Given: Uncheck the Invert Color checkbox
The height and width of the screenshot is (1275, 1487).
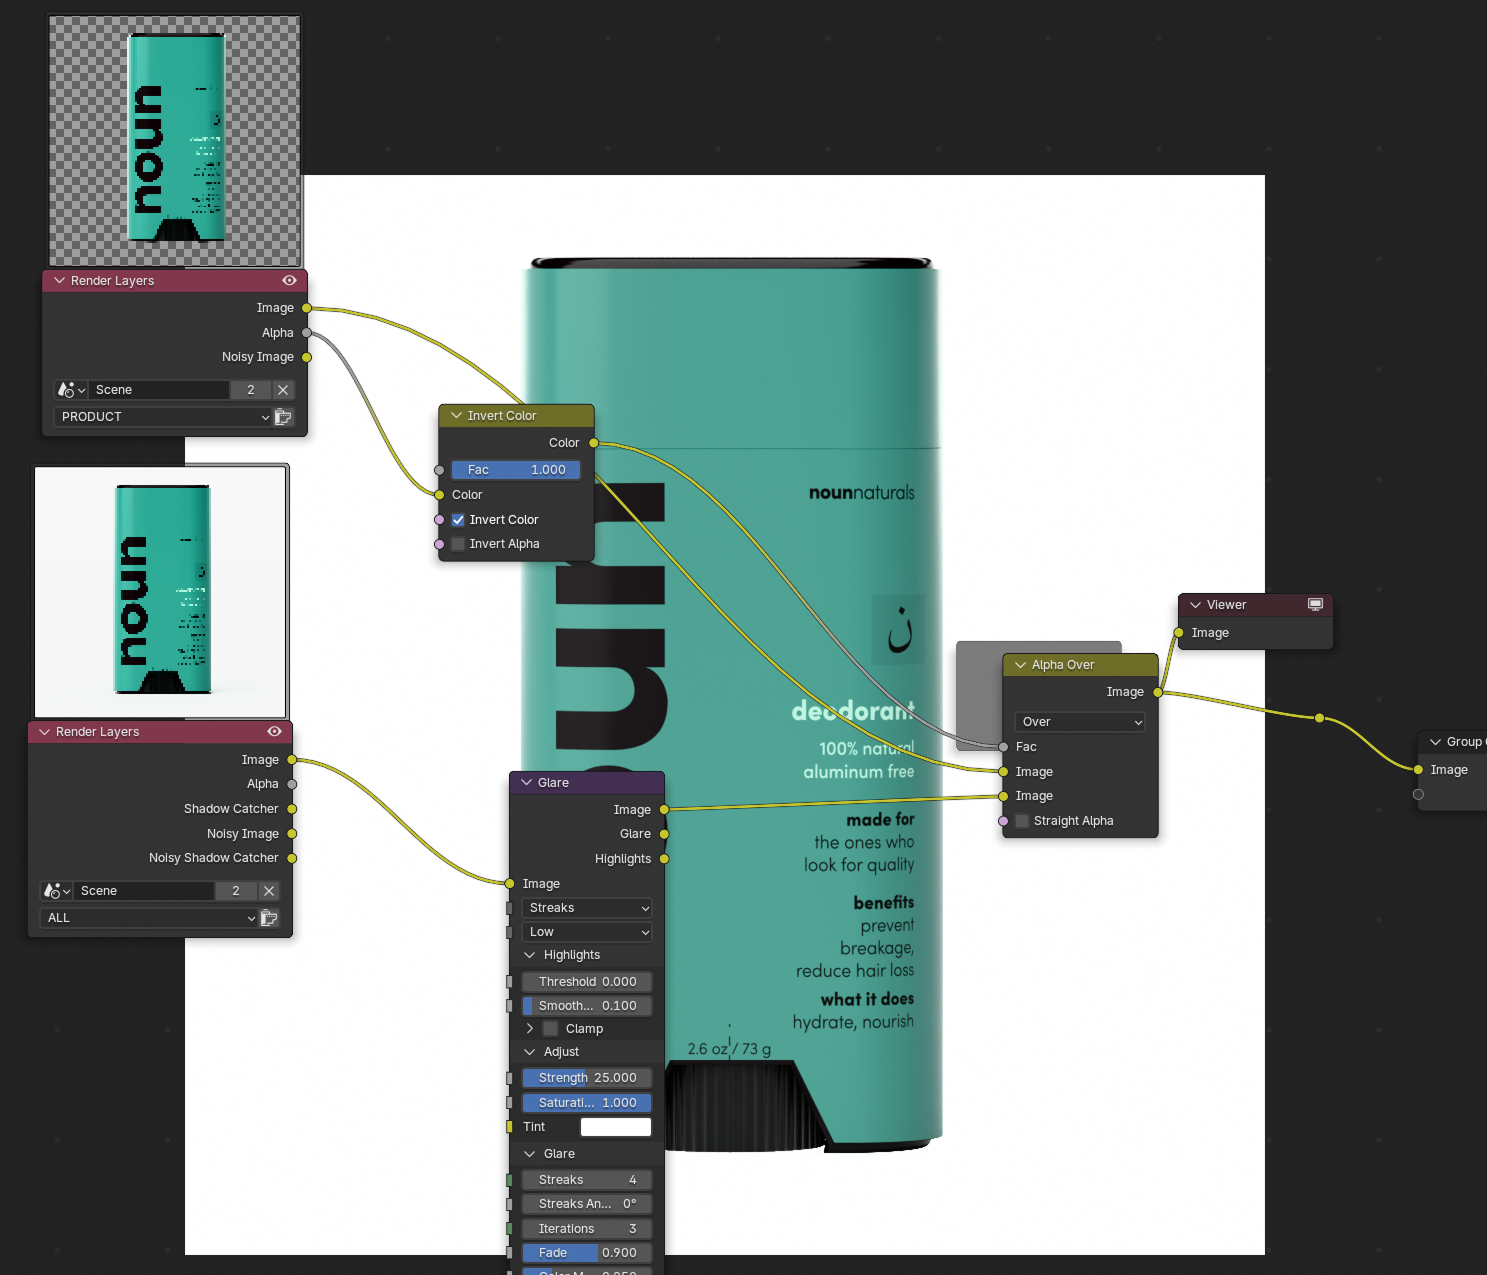Looking at the screenshot, I should click(x=458, y=520).
